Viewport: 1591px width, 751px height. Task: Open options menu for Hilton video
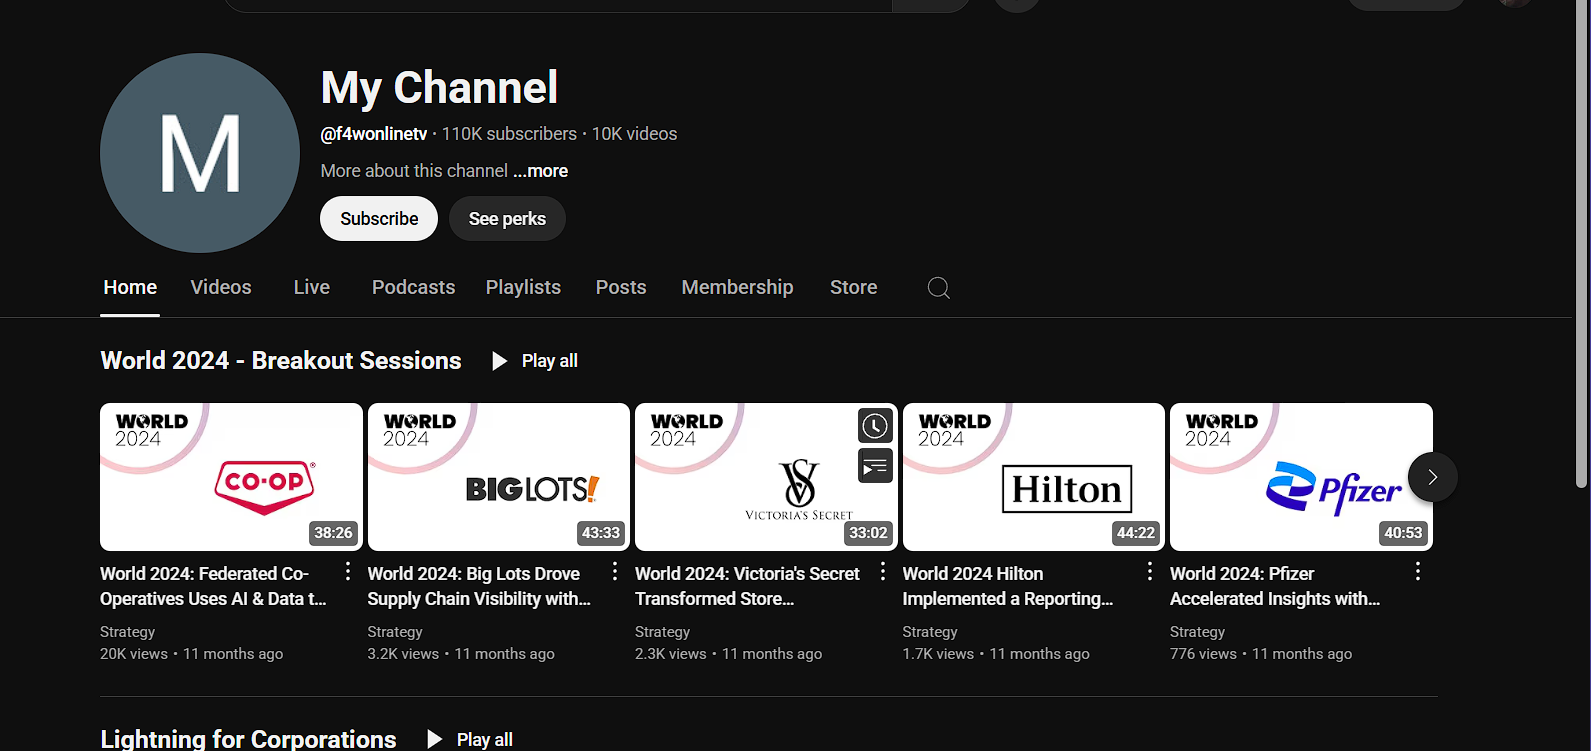point(1149,571)
